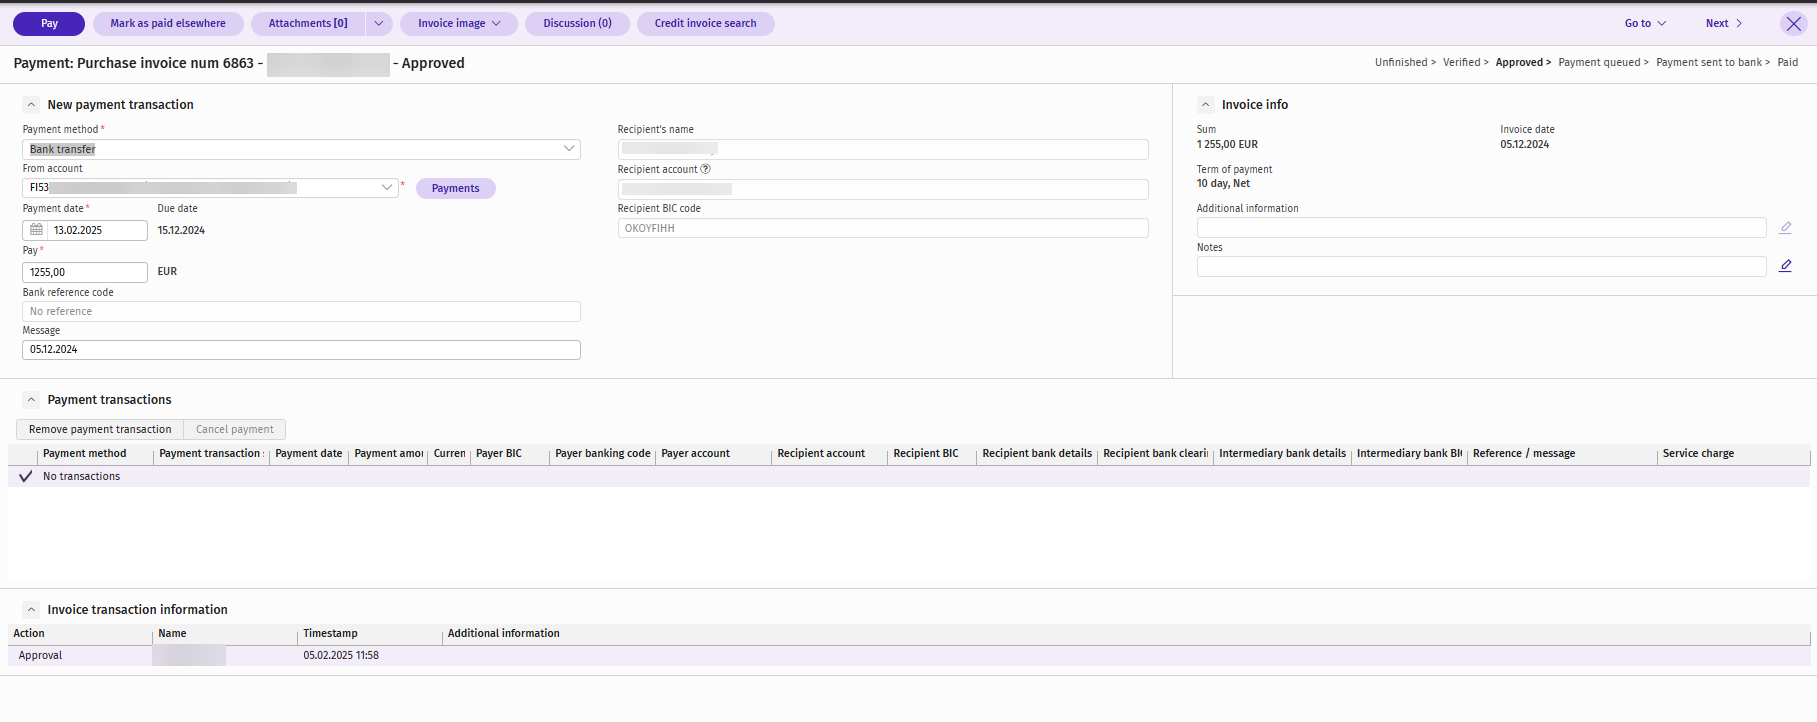Click Remove payment transaction

coord(100,429)
